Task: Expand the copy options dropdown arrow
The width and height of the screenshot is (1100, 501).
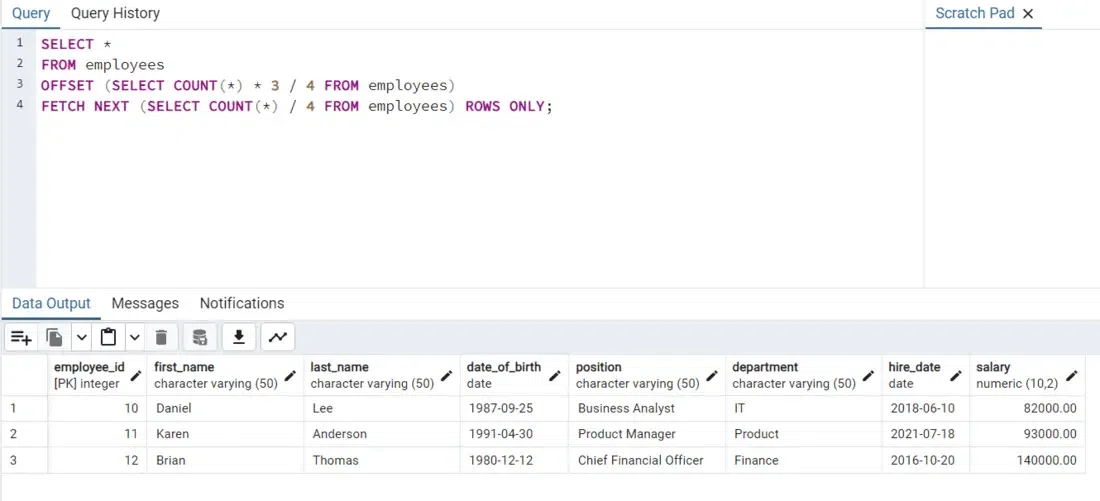Action: pyautogui.click(x=81, y=338)
